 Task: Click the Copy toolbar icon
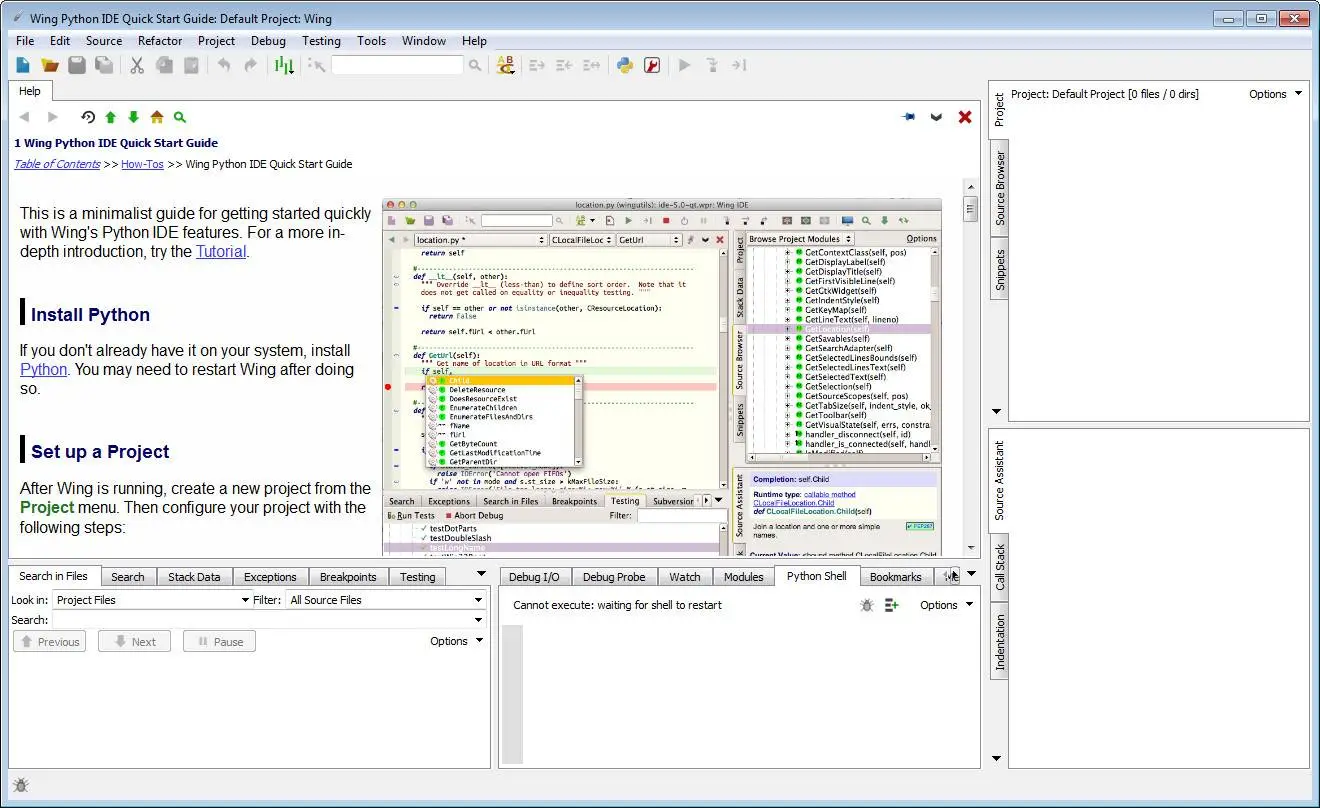click(x=164, y=65)
